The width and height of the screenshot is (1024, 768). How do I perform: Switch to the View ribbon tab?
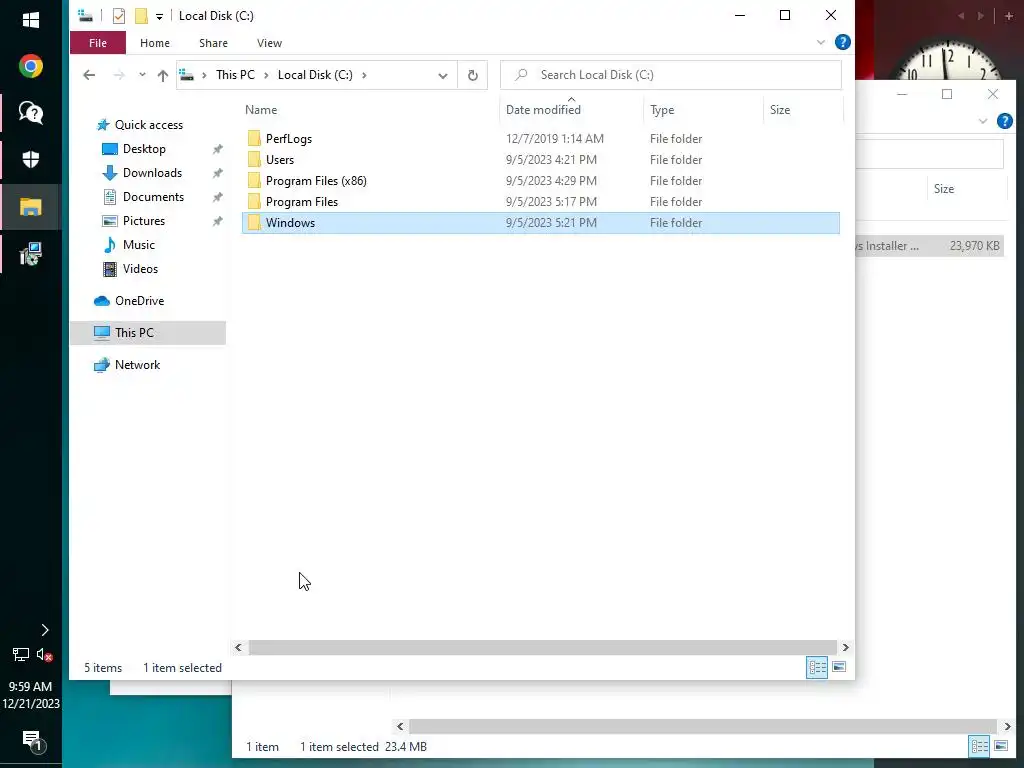point(269,43)
